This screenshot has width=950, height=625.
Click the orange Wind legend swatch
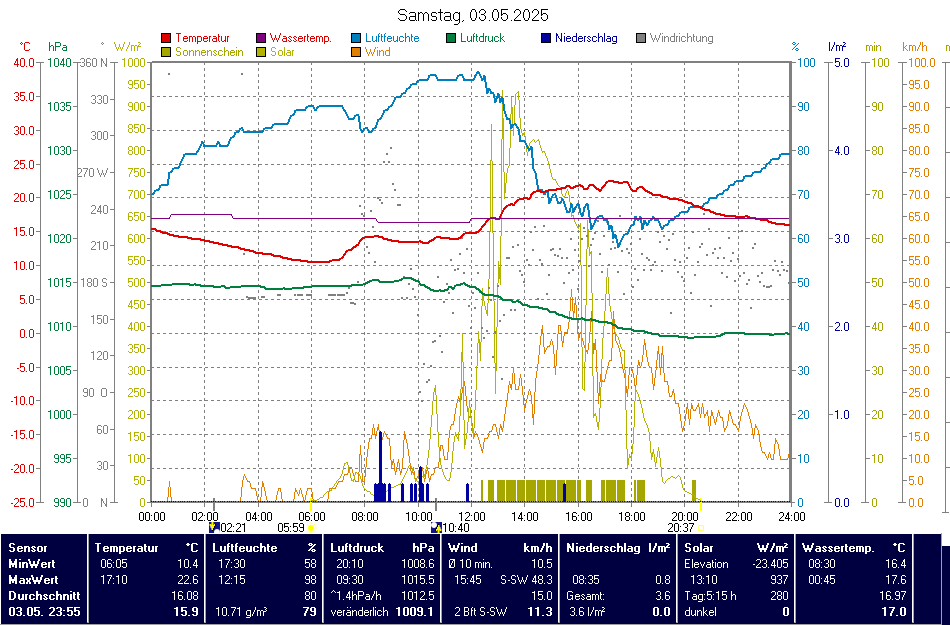click(x=356, y=52)
